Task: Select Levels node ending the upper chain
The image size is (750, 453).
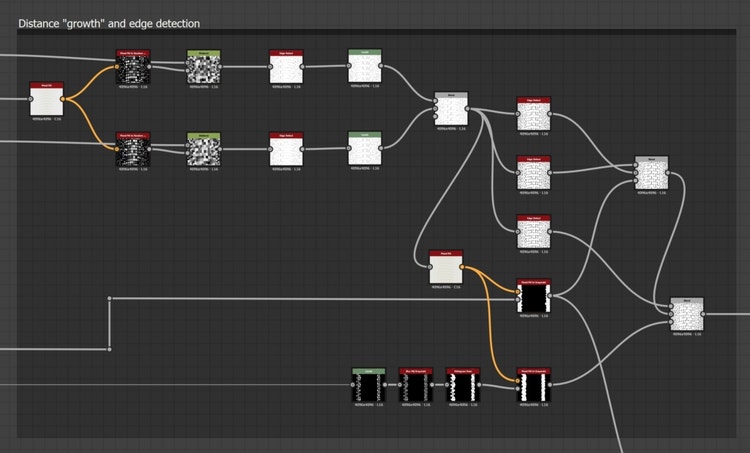Action: [365, 66]
